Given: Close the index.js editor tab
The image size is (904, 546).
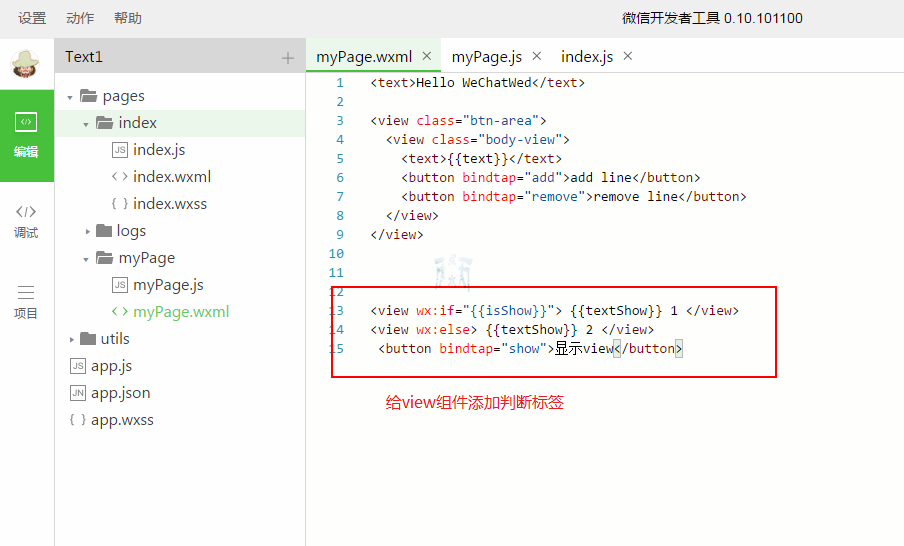Looking at the screenshot, I should 628,56.
